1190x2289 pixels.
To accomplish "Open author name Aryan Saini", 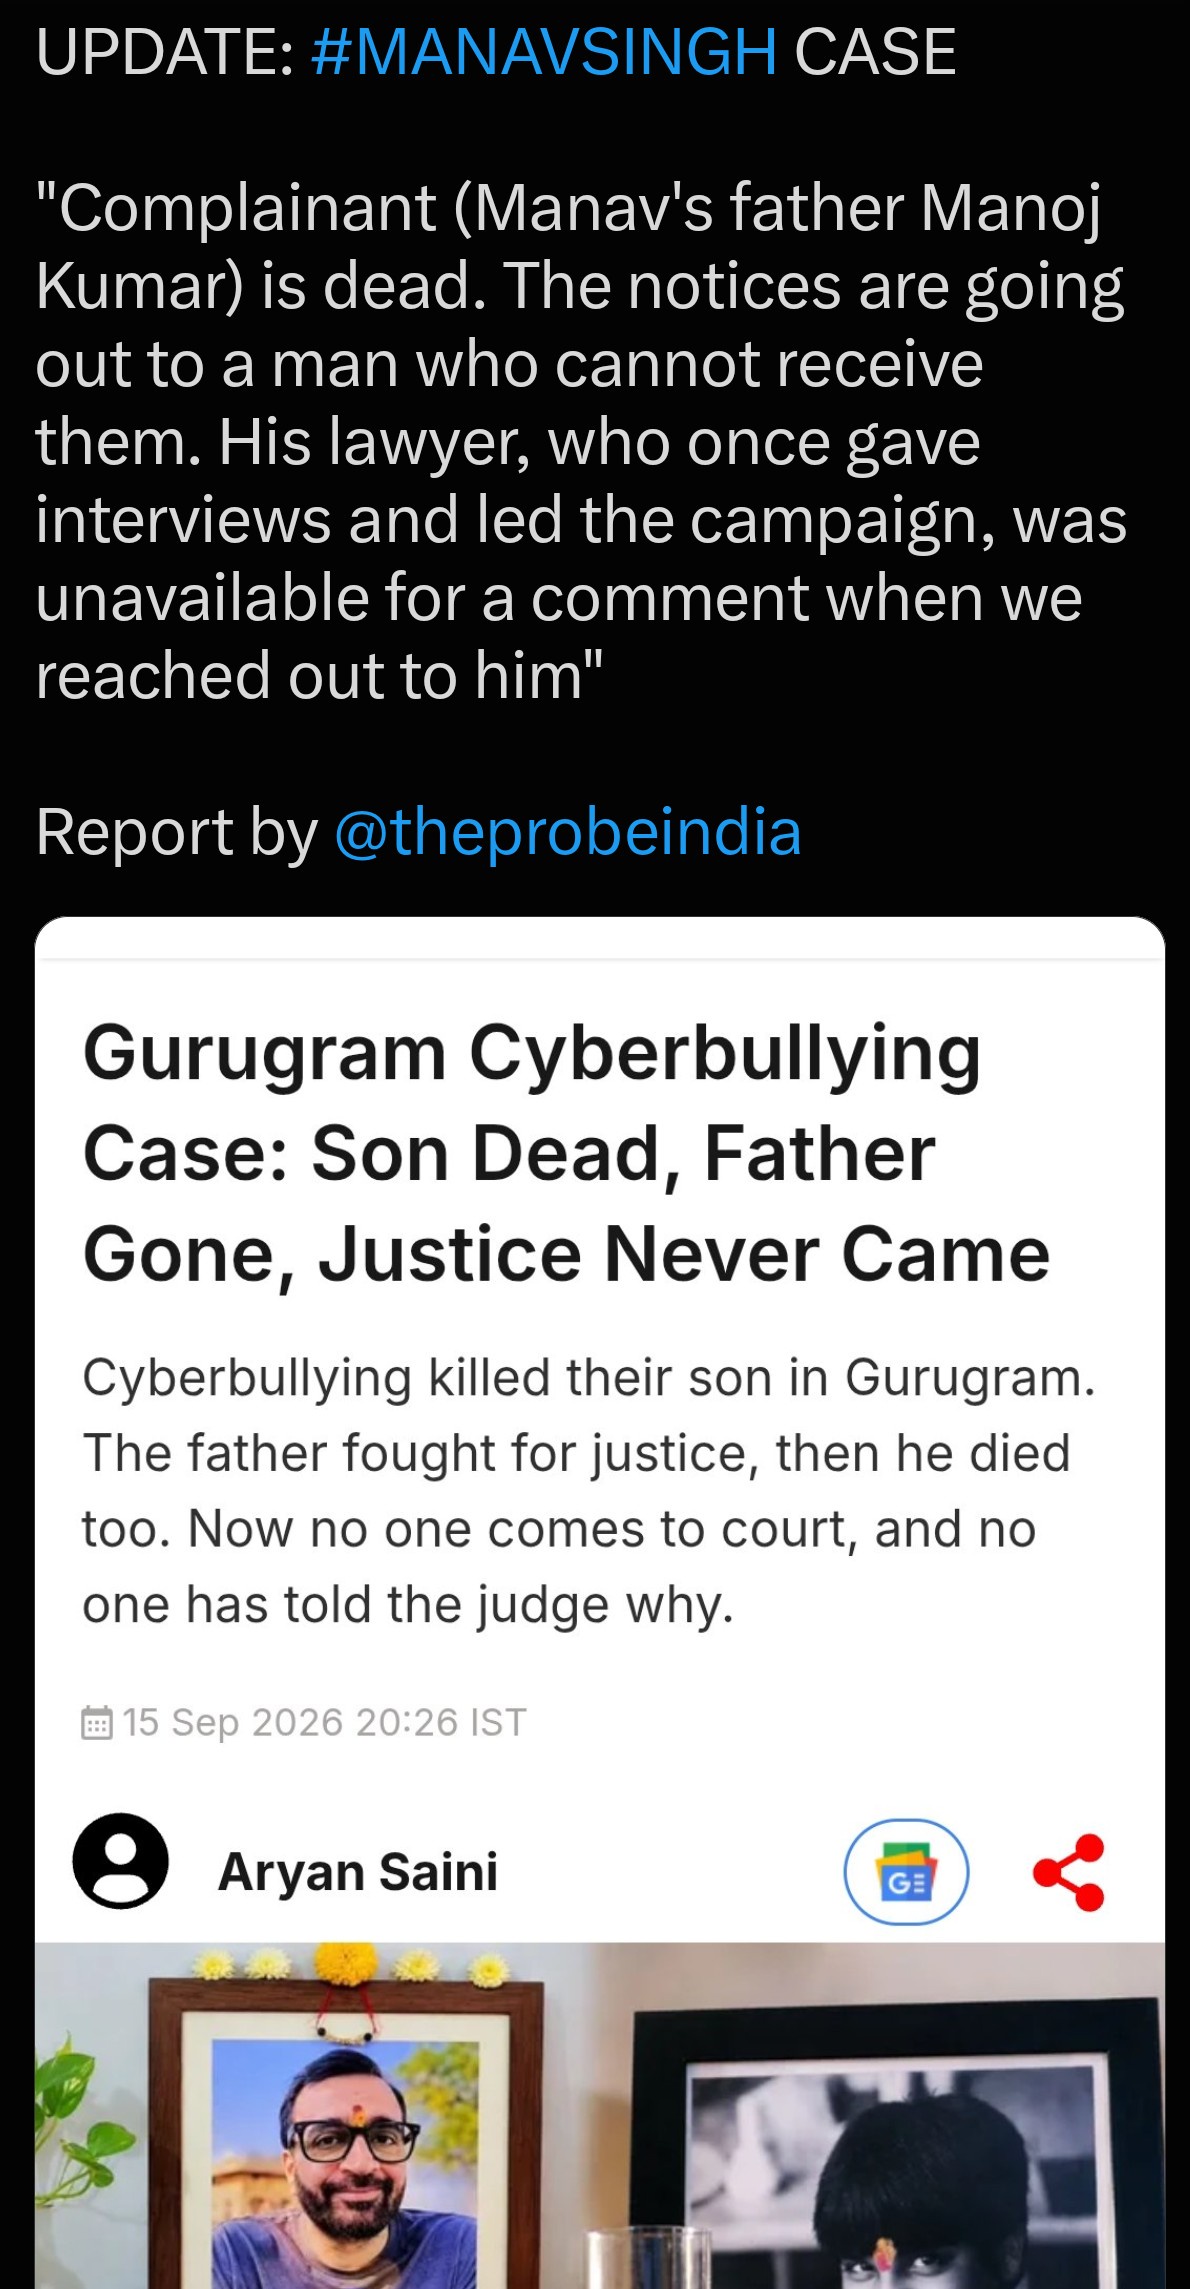I will (358, 1871).
